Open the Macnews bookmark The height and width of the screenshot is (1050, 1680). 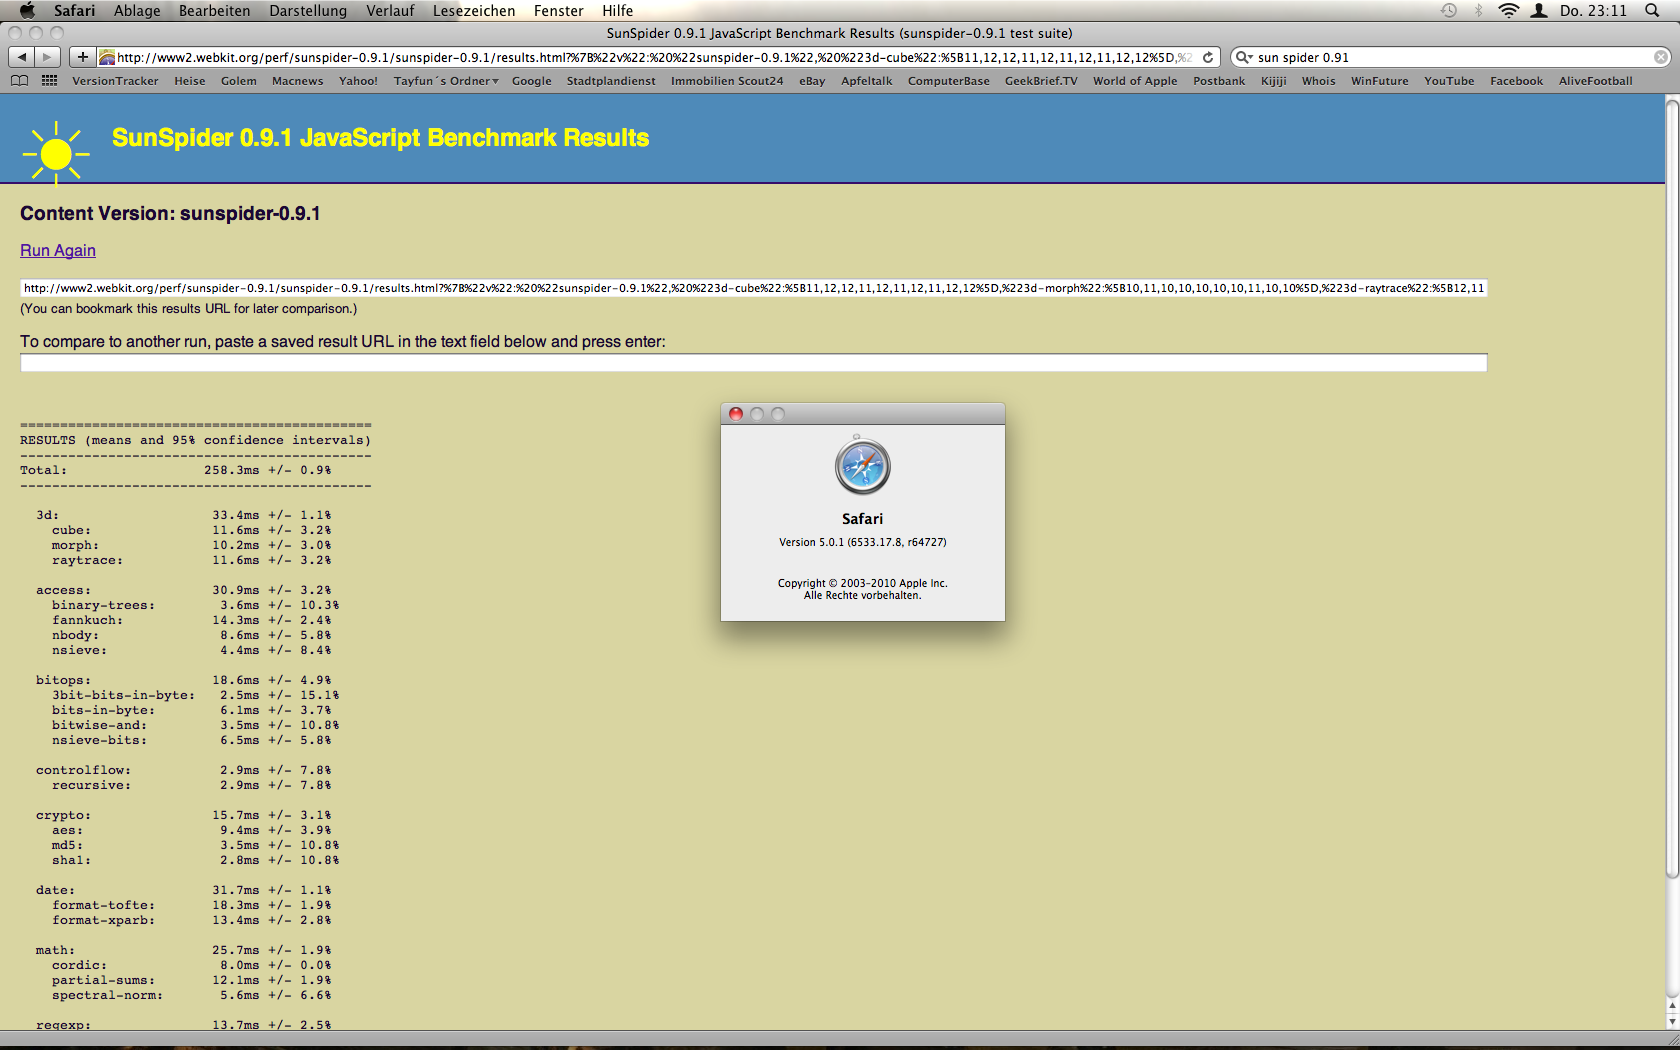[x=297, y=81]
